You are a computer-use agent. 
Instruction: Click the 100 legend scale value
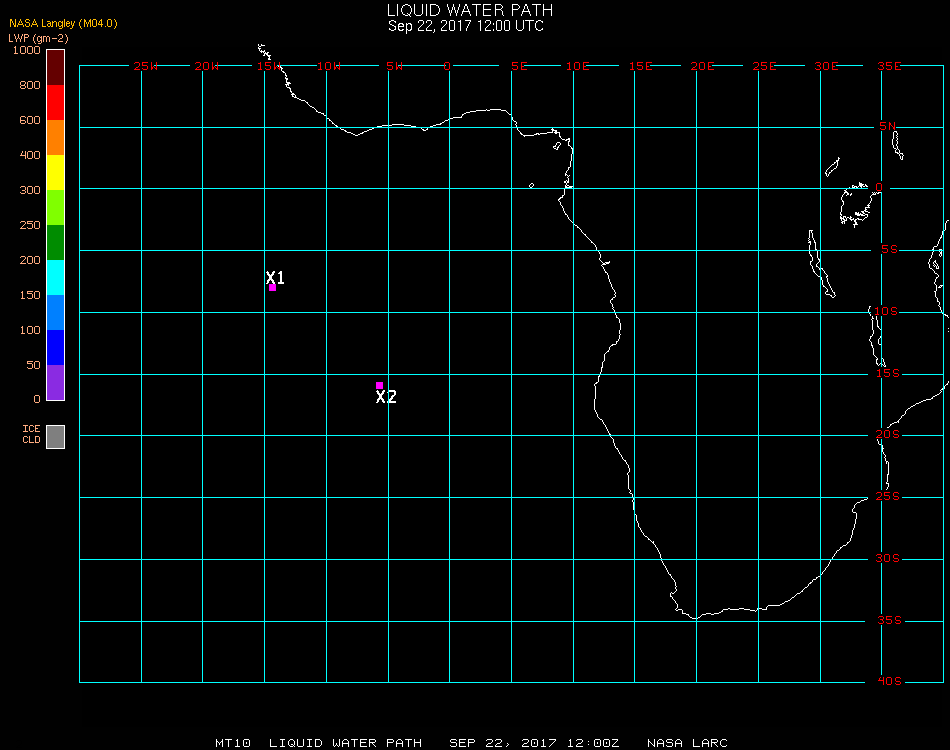pos(30,330)
